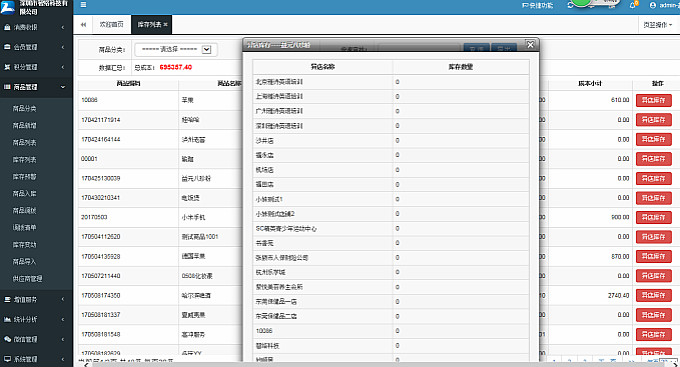The height and width of the screenshot is (367, 680).
Task: Expand the 消费收银 menu chevron
Action: (x=63, y=27)
